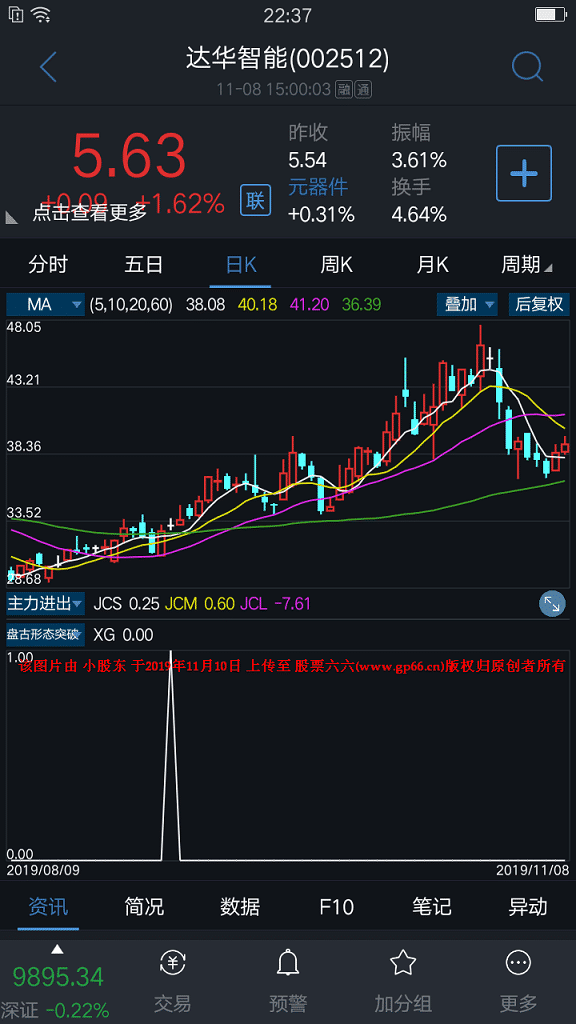Switch to 周K chart tab

click(x=336, y=264)
